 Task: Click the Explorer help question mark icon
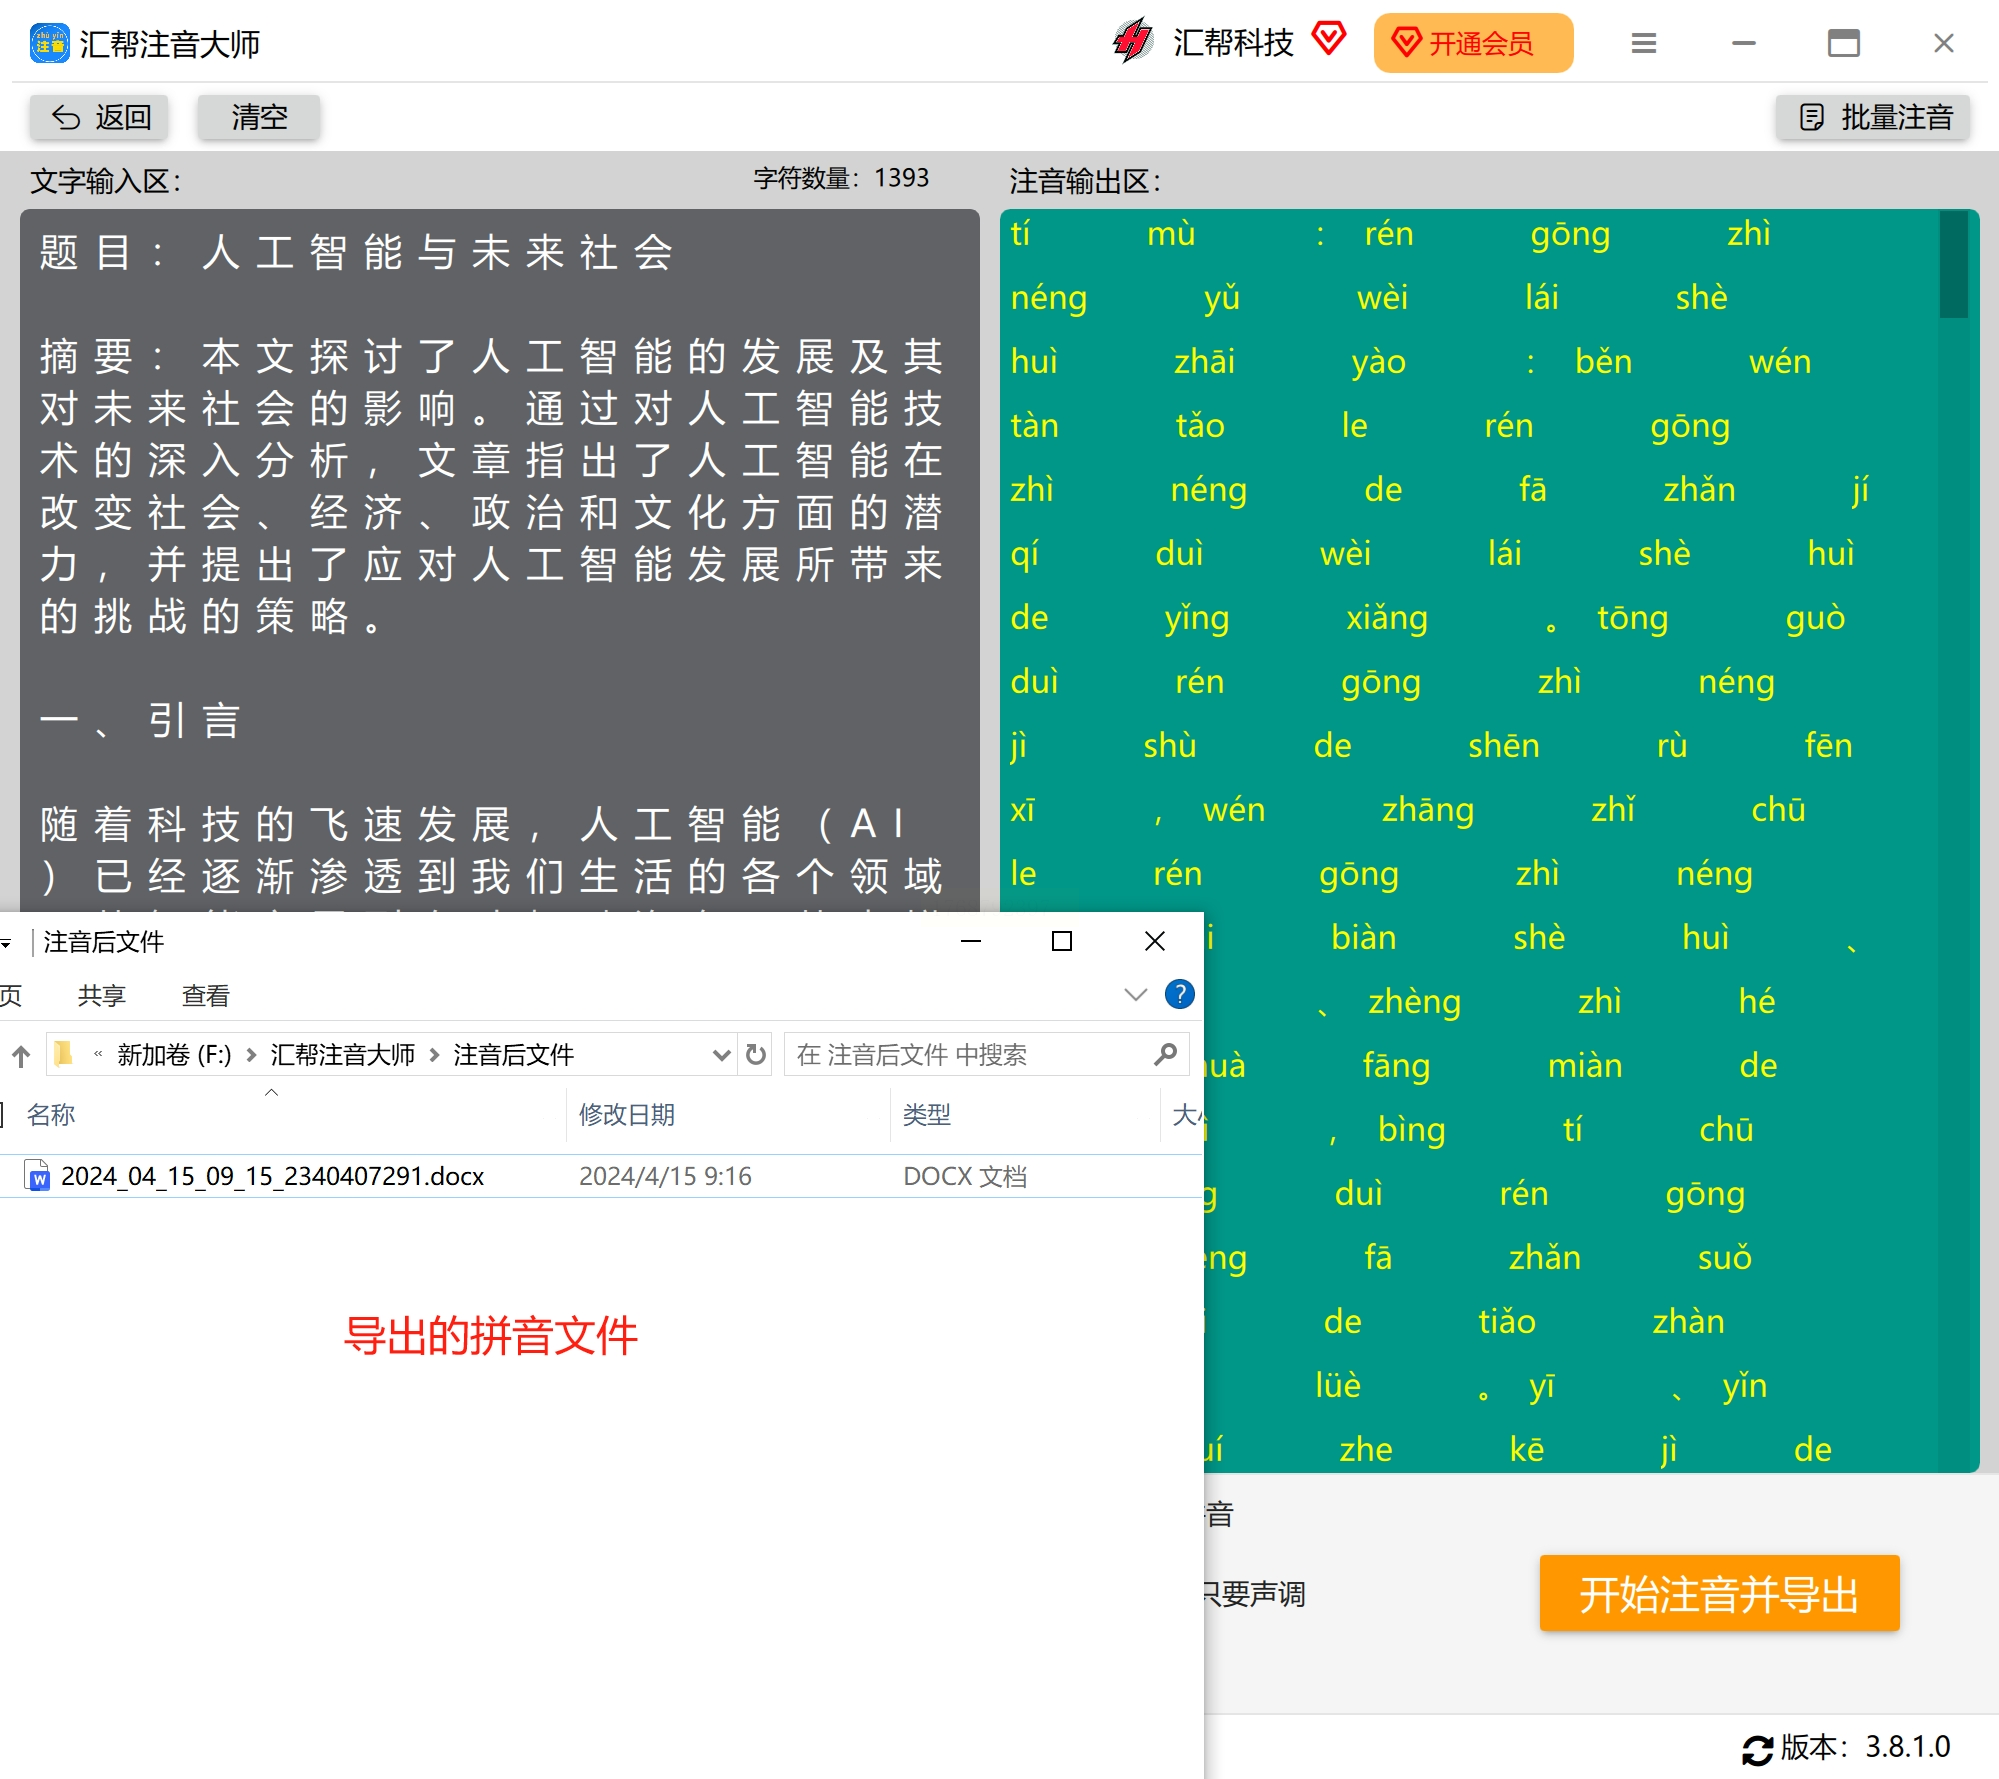point(1179,994)
